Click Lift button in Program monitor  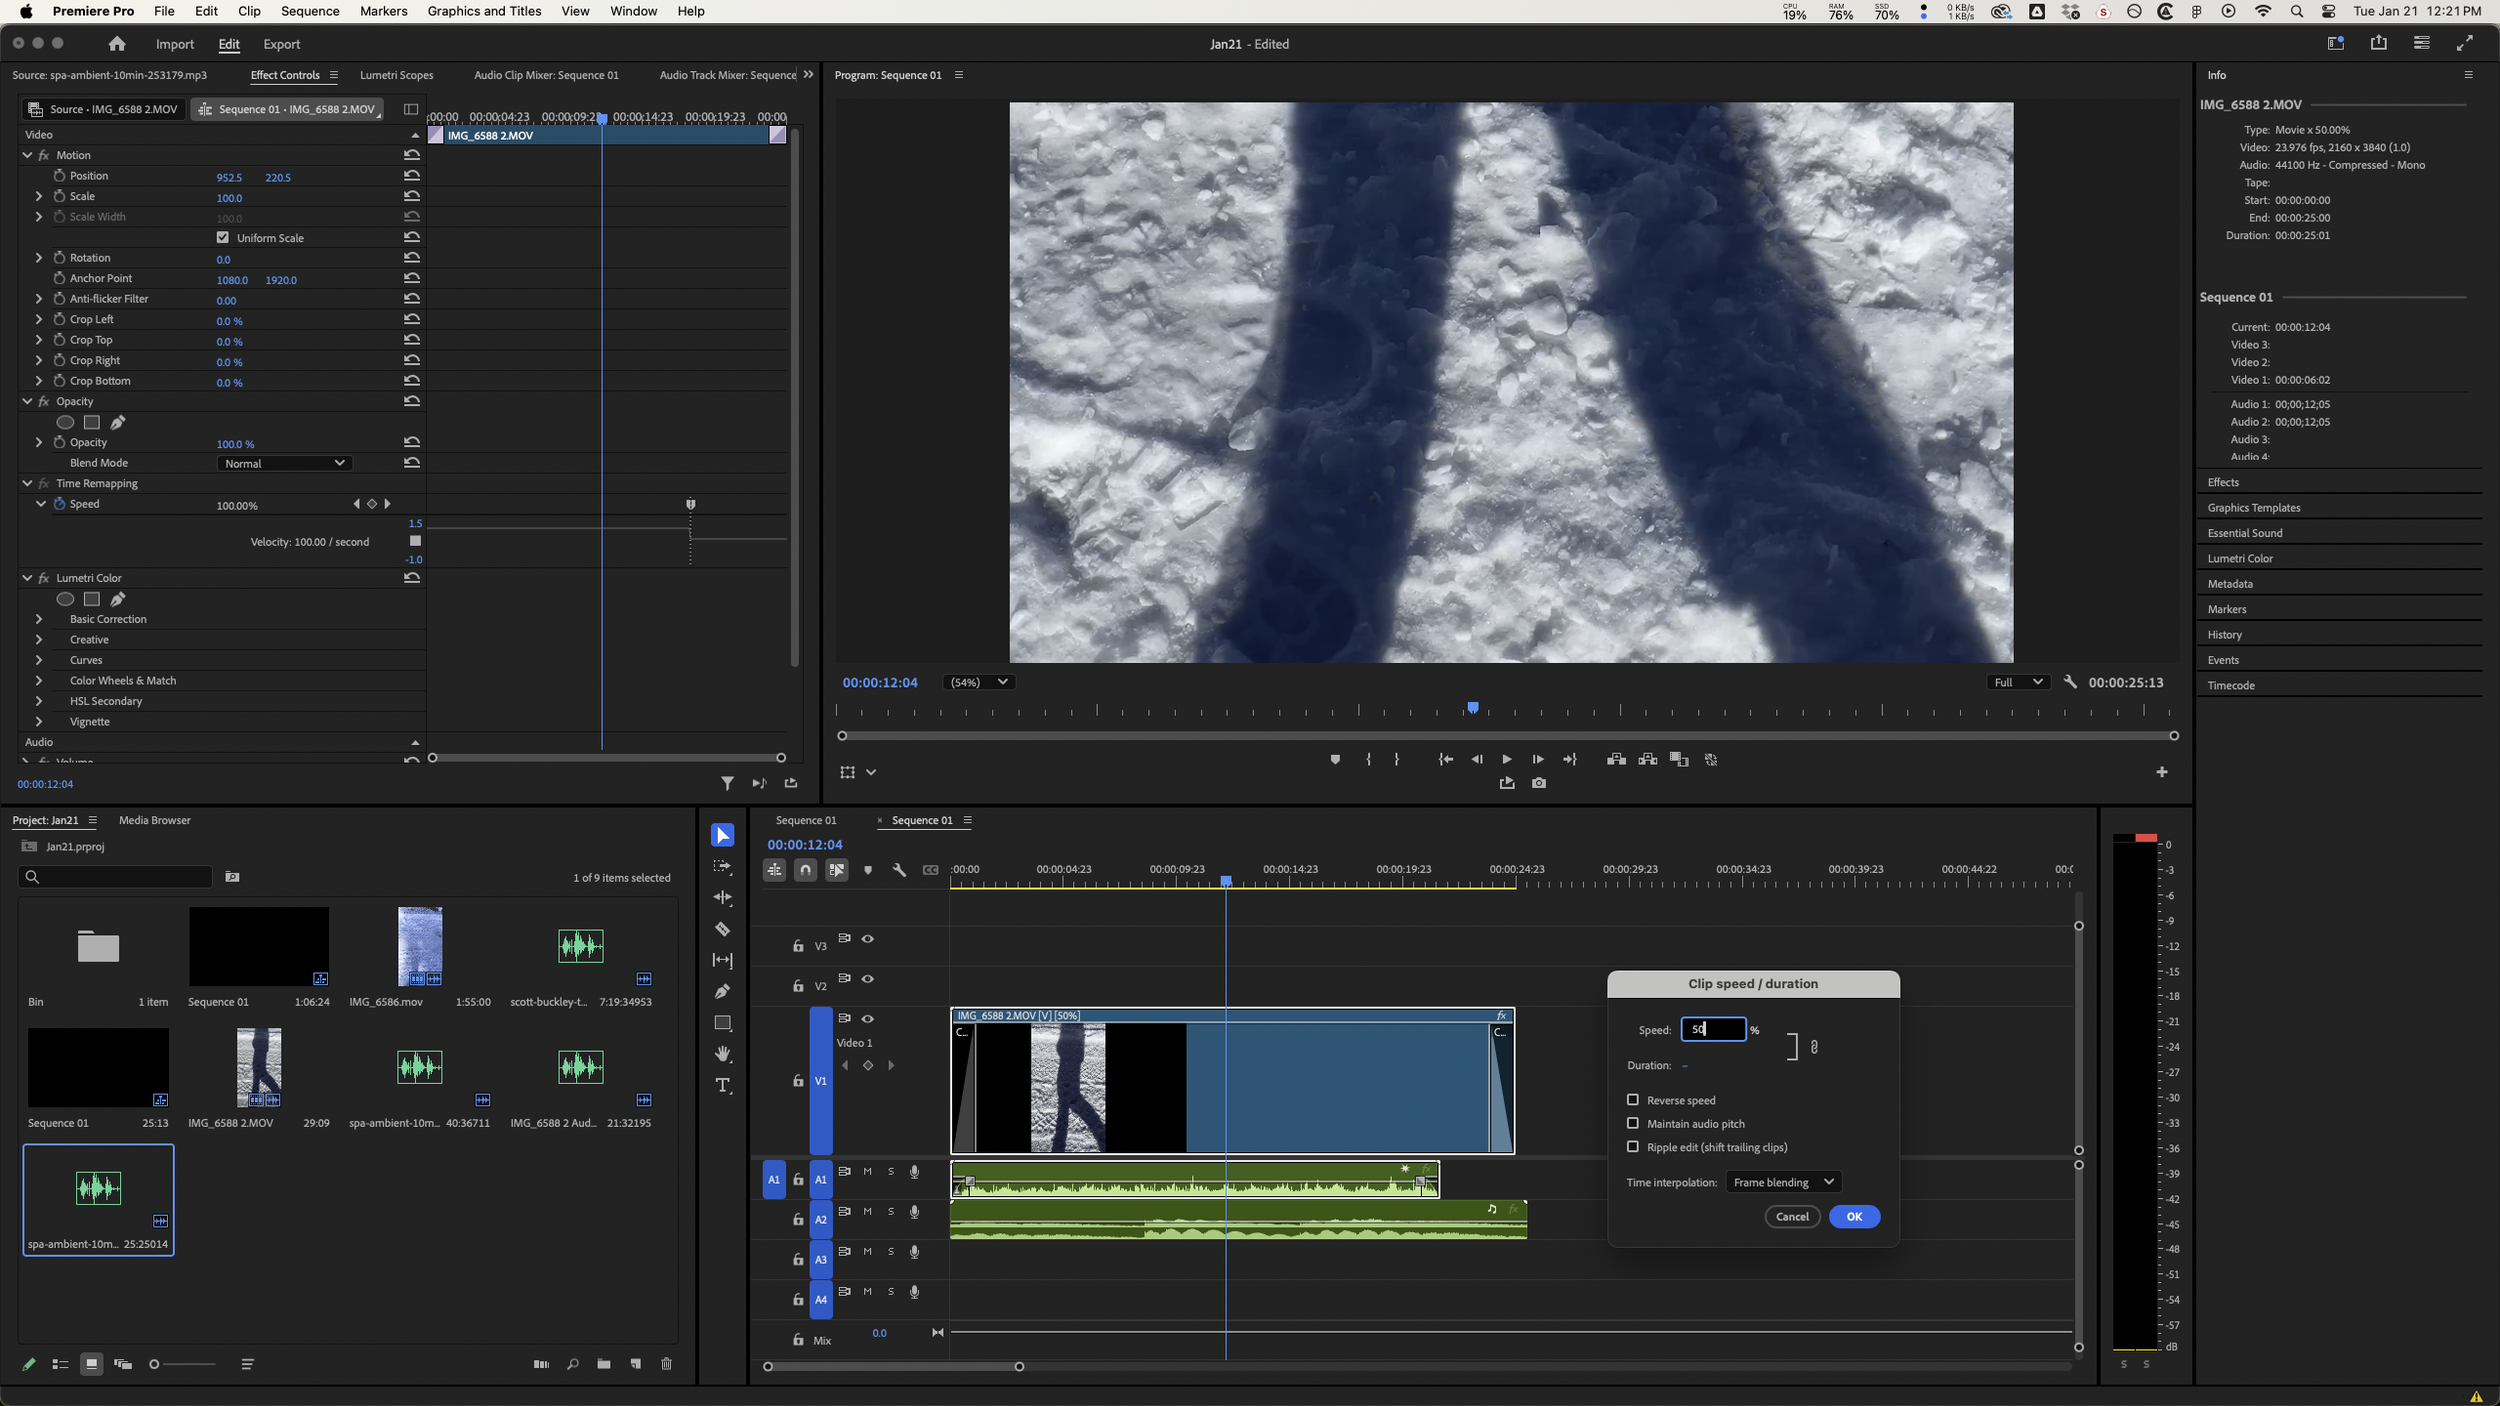(x=1616, y=760)
